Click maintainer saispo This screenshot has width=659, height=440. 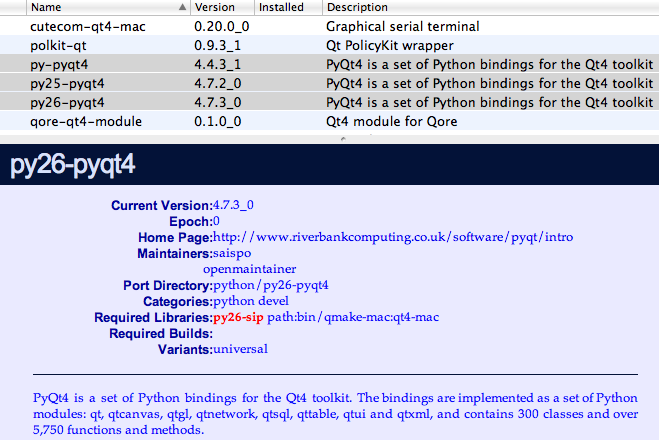tap(232, 253)
